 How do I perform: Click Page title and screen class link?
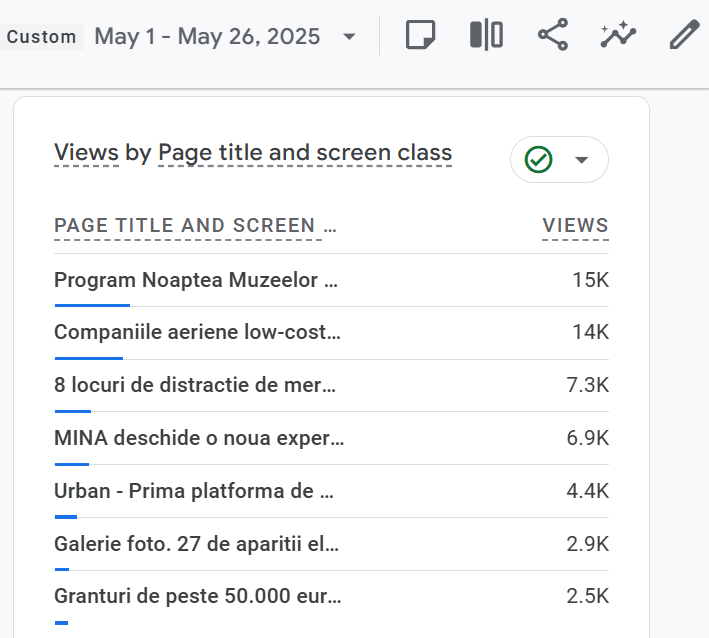tap(305, 152)
